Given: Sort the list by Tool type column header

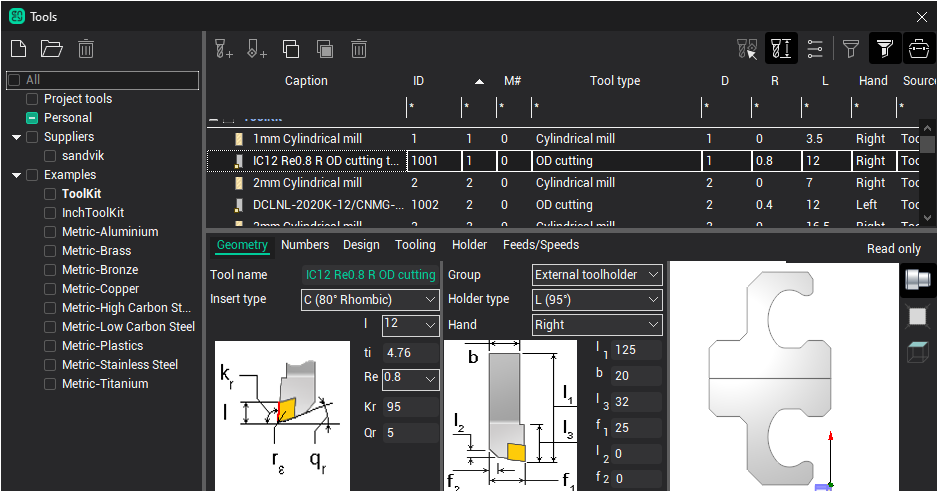Looking at the screenshot, I should point(615,81).
